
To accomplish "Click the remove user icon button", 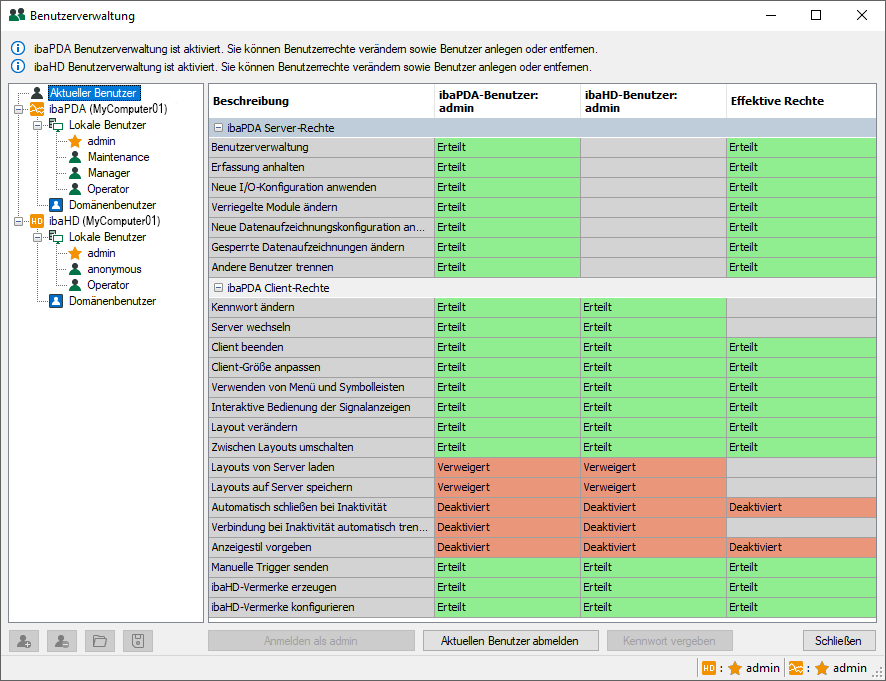I will coord(62,641).
